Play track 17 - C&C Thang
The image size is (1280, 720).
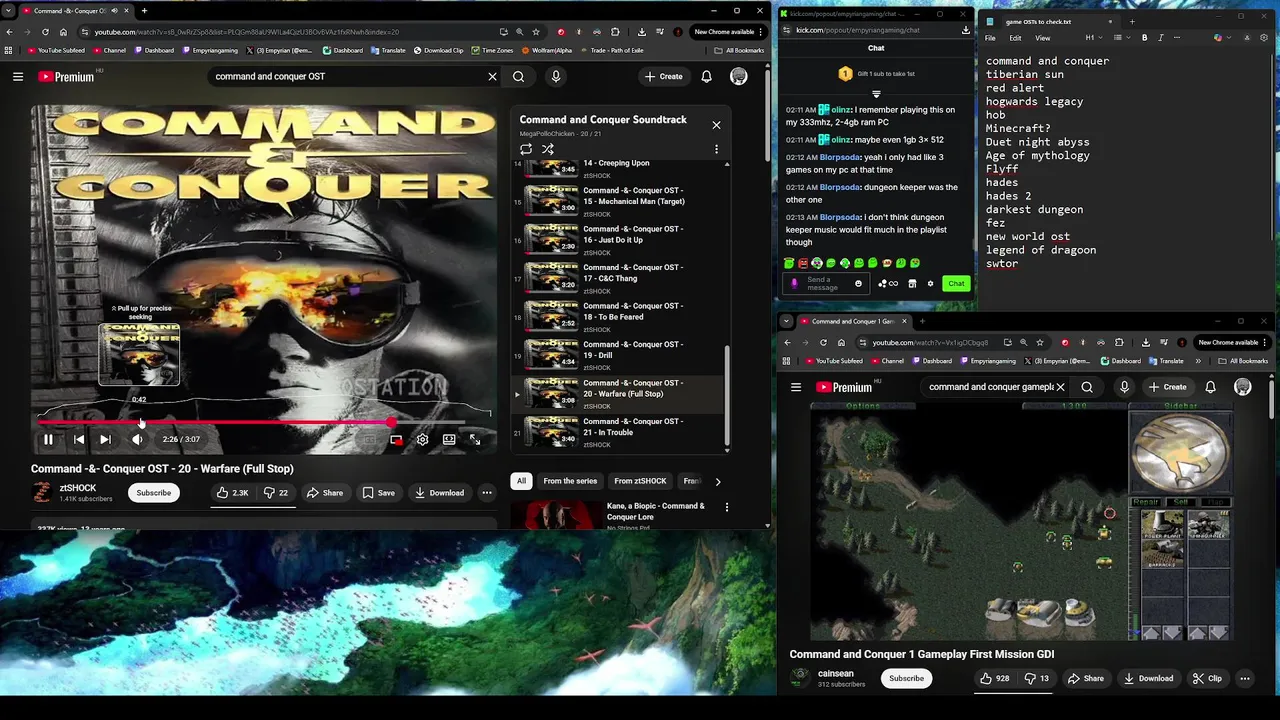(x=615, y=278)
